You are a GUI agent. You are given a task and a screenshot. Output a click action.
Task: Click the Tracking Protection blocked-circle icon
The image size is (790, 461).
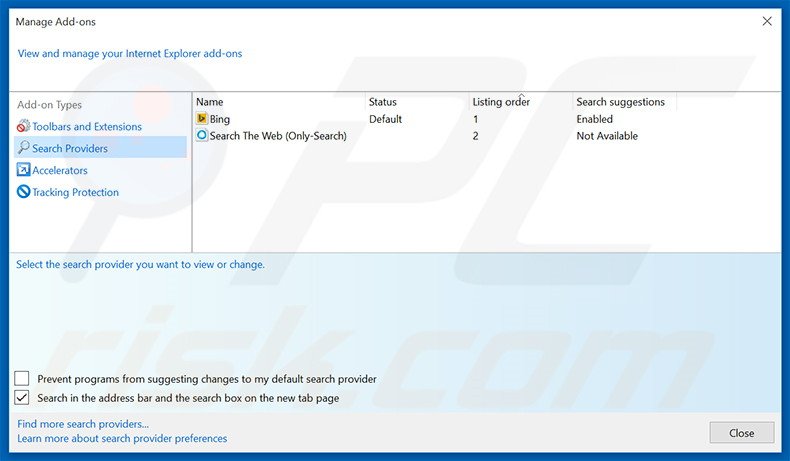click(23, 191)
